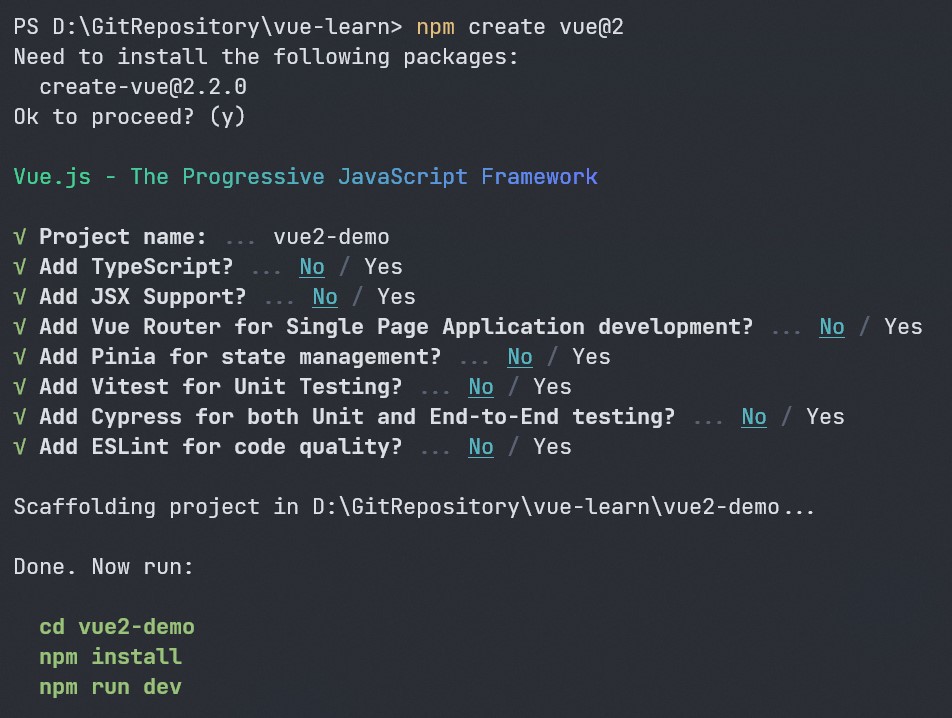Click the checkmark beside 'Add JSX Support?'
Viewport: 952px width, 718px height.
[x=19, y=297]
